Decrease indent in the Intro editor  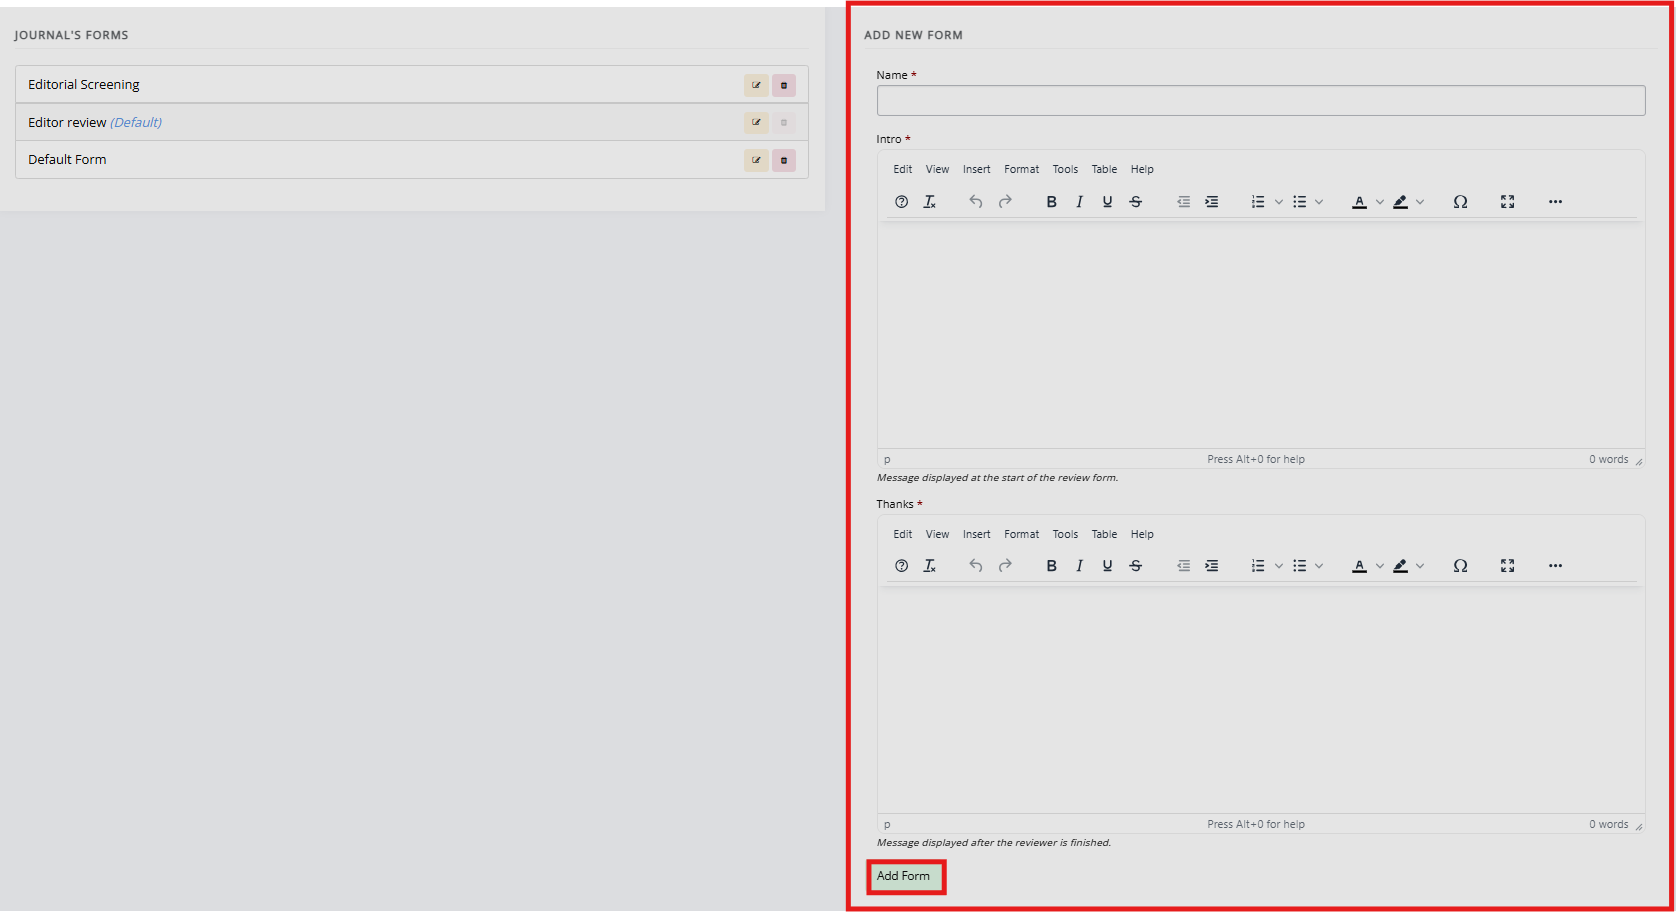click(1183, 202)
